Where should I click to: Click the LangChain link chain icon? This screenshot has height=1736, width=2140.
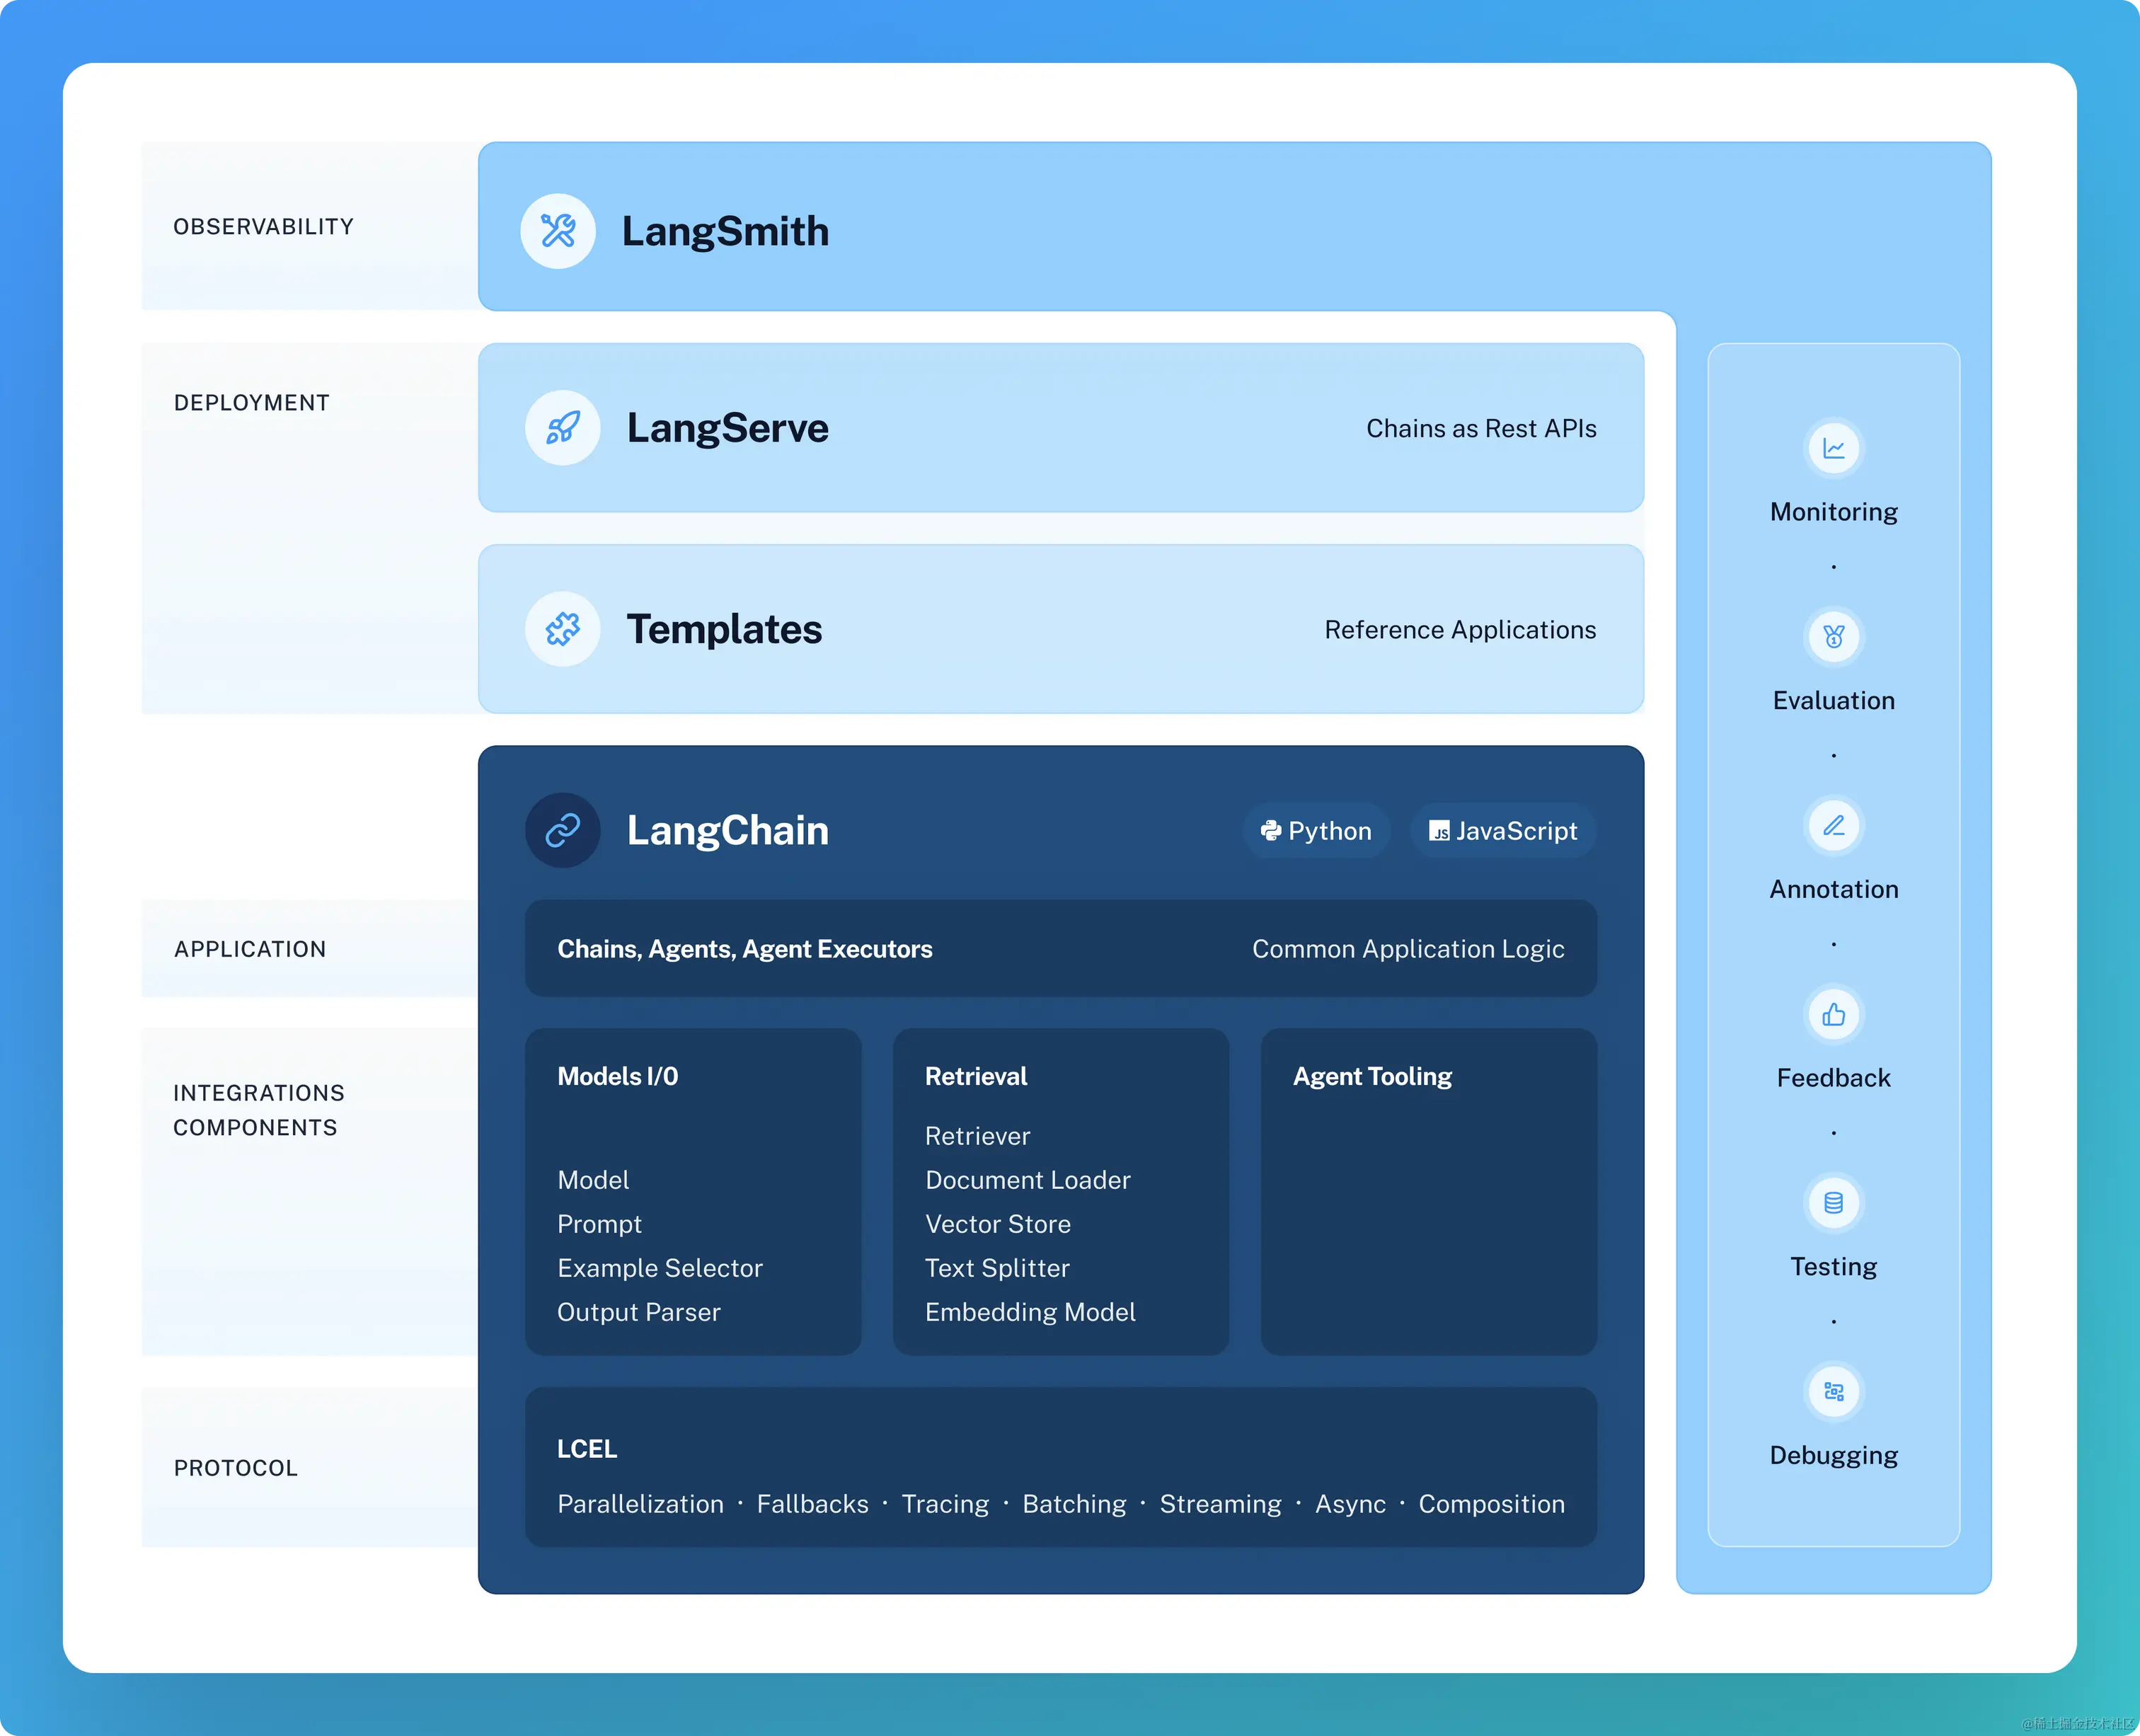[x=562, y=830]
